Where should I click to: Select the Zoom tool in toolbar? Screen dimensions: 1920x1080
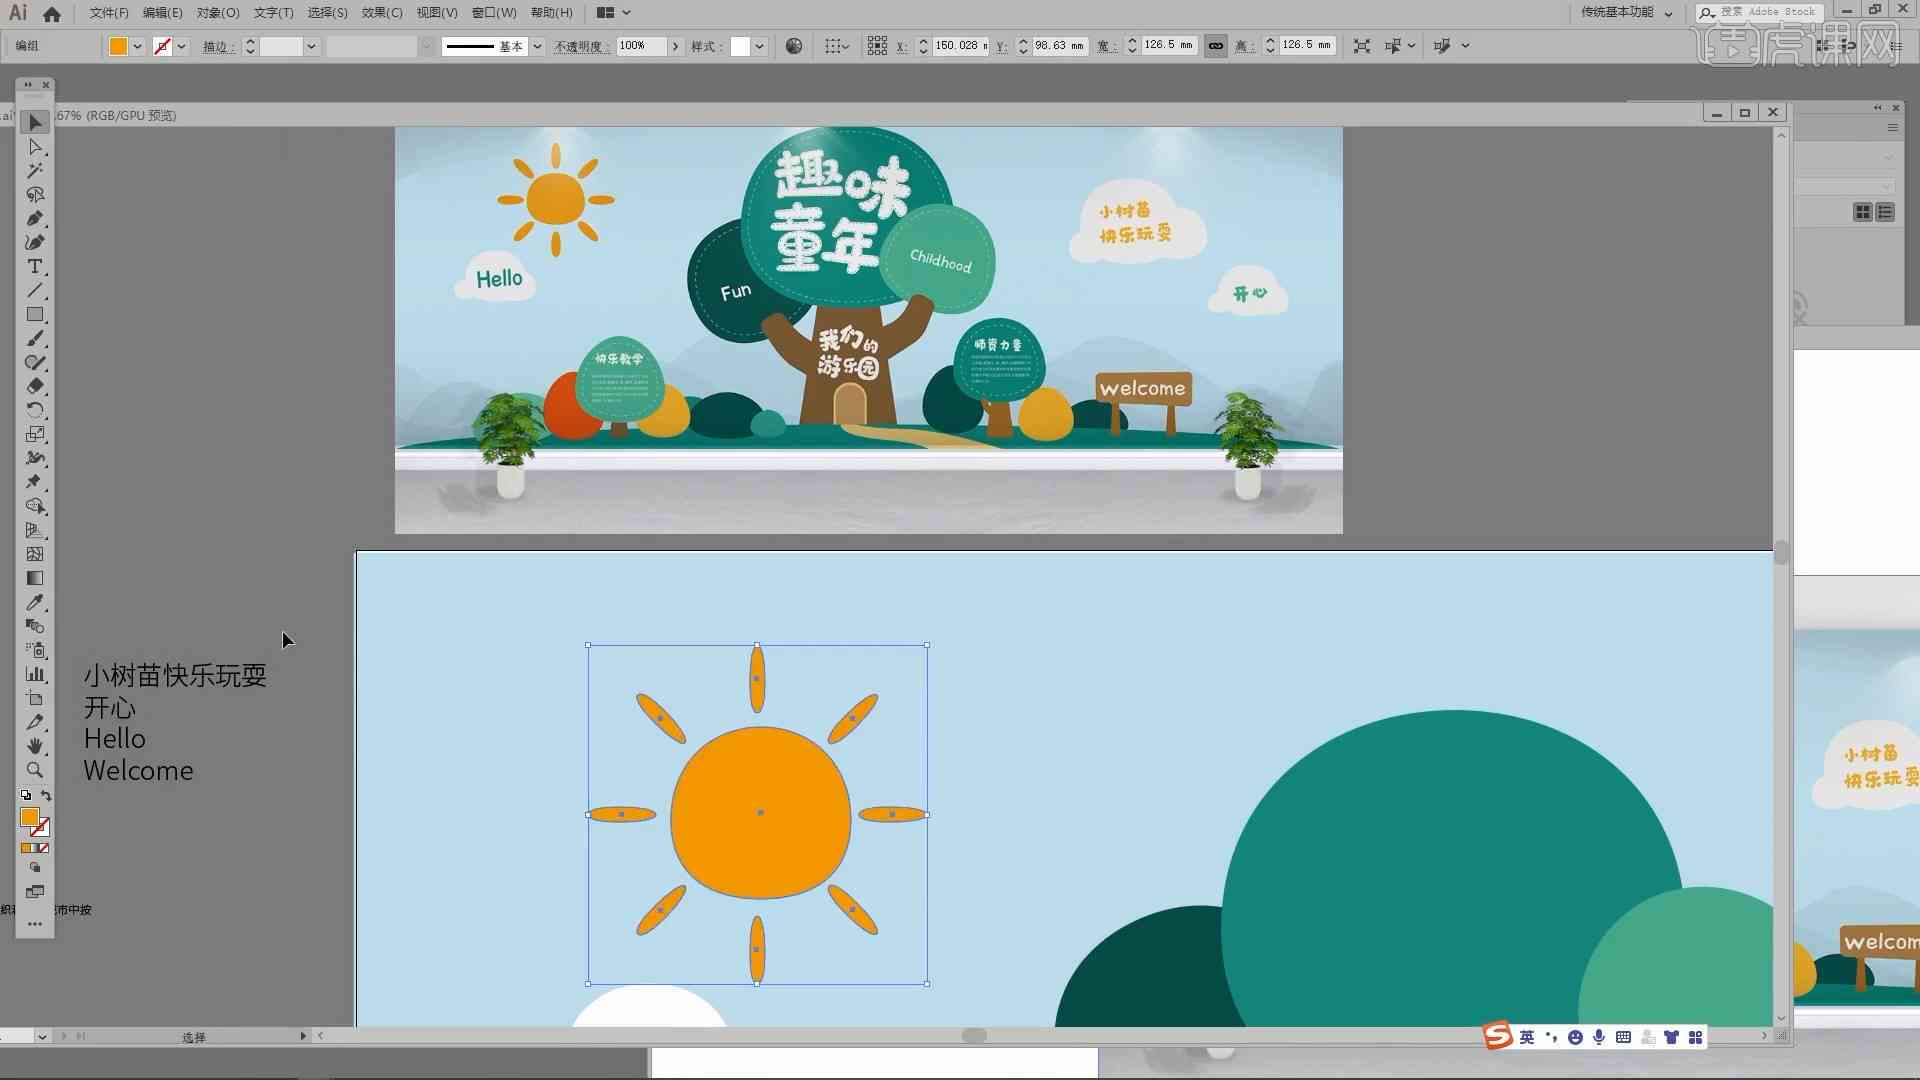coord(34,769)
